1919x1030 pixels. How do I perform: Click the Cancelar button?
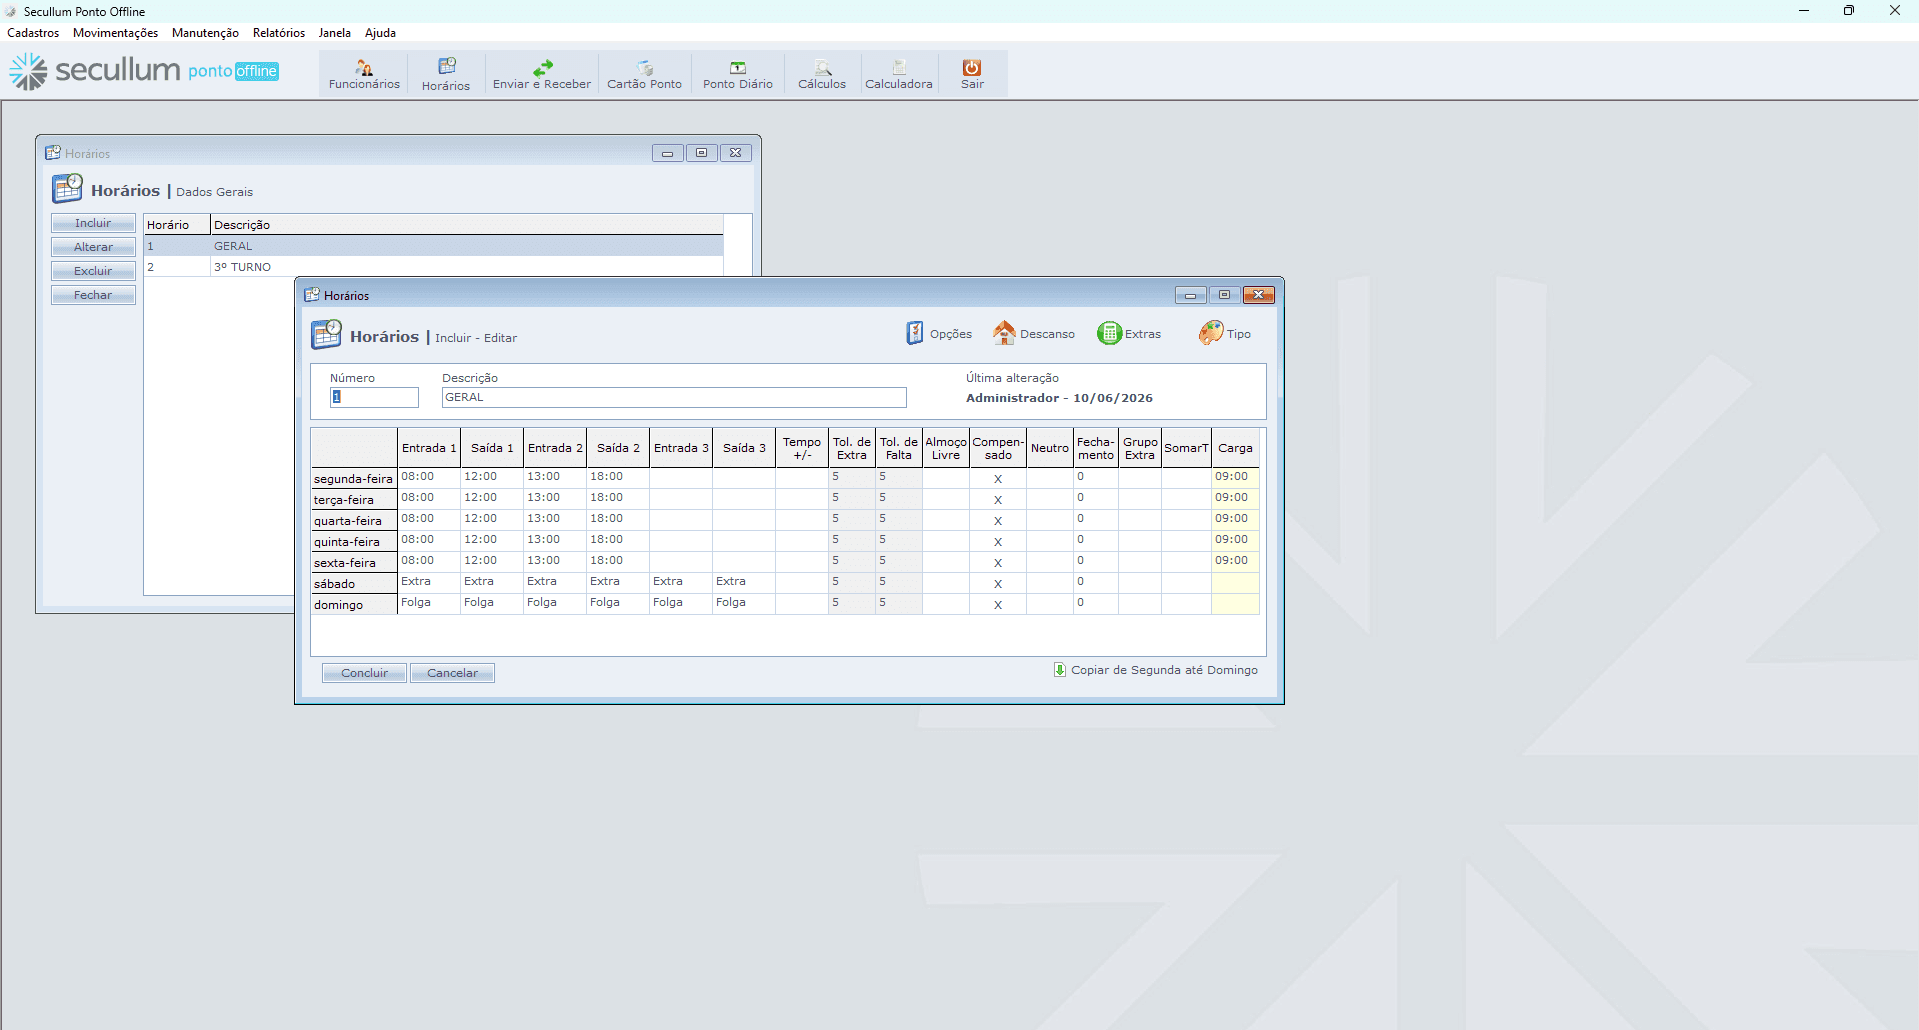pos(452,673)
